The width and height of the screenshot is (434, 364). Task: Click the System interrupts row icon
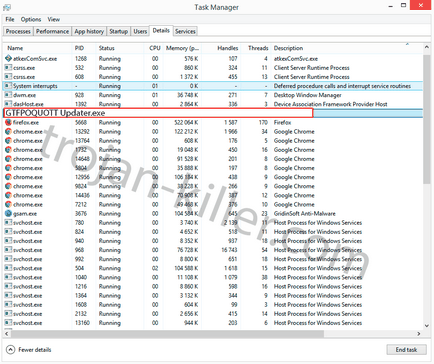coord(8,86)
